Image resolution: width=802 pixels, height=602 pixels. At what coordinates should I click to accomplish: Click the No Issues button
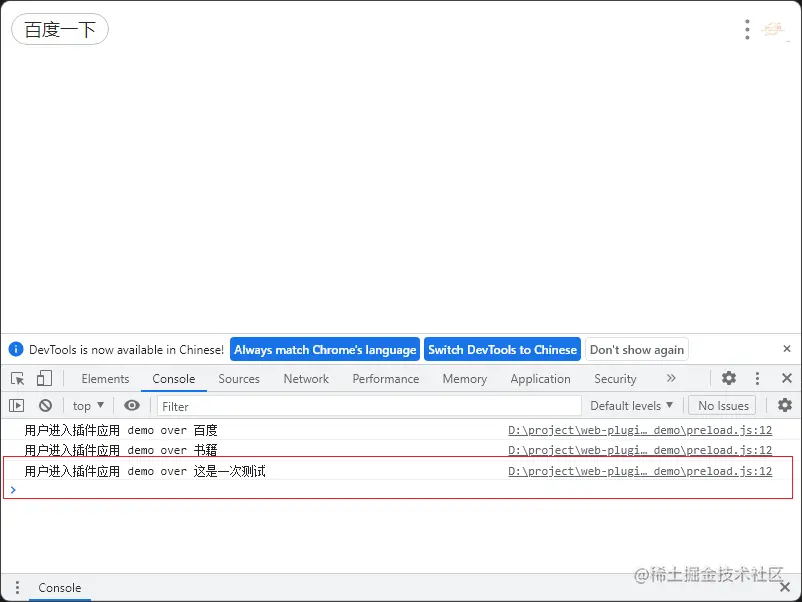(x=723, y=406)
